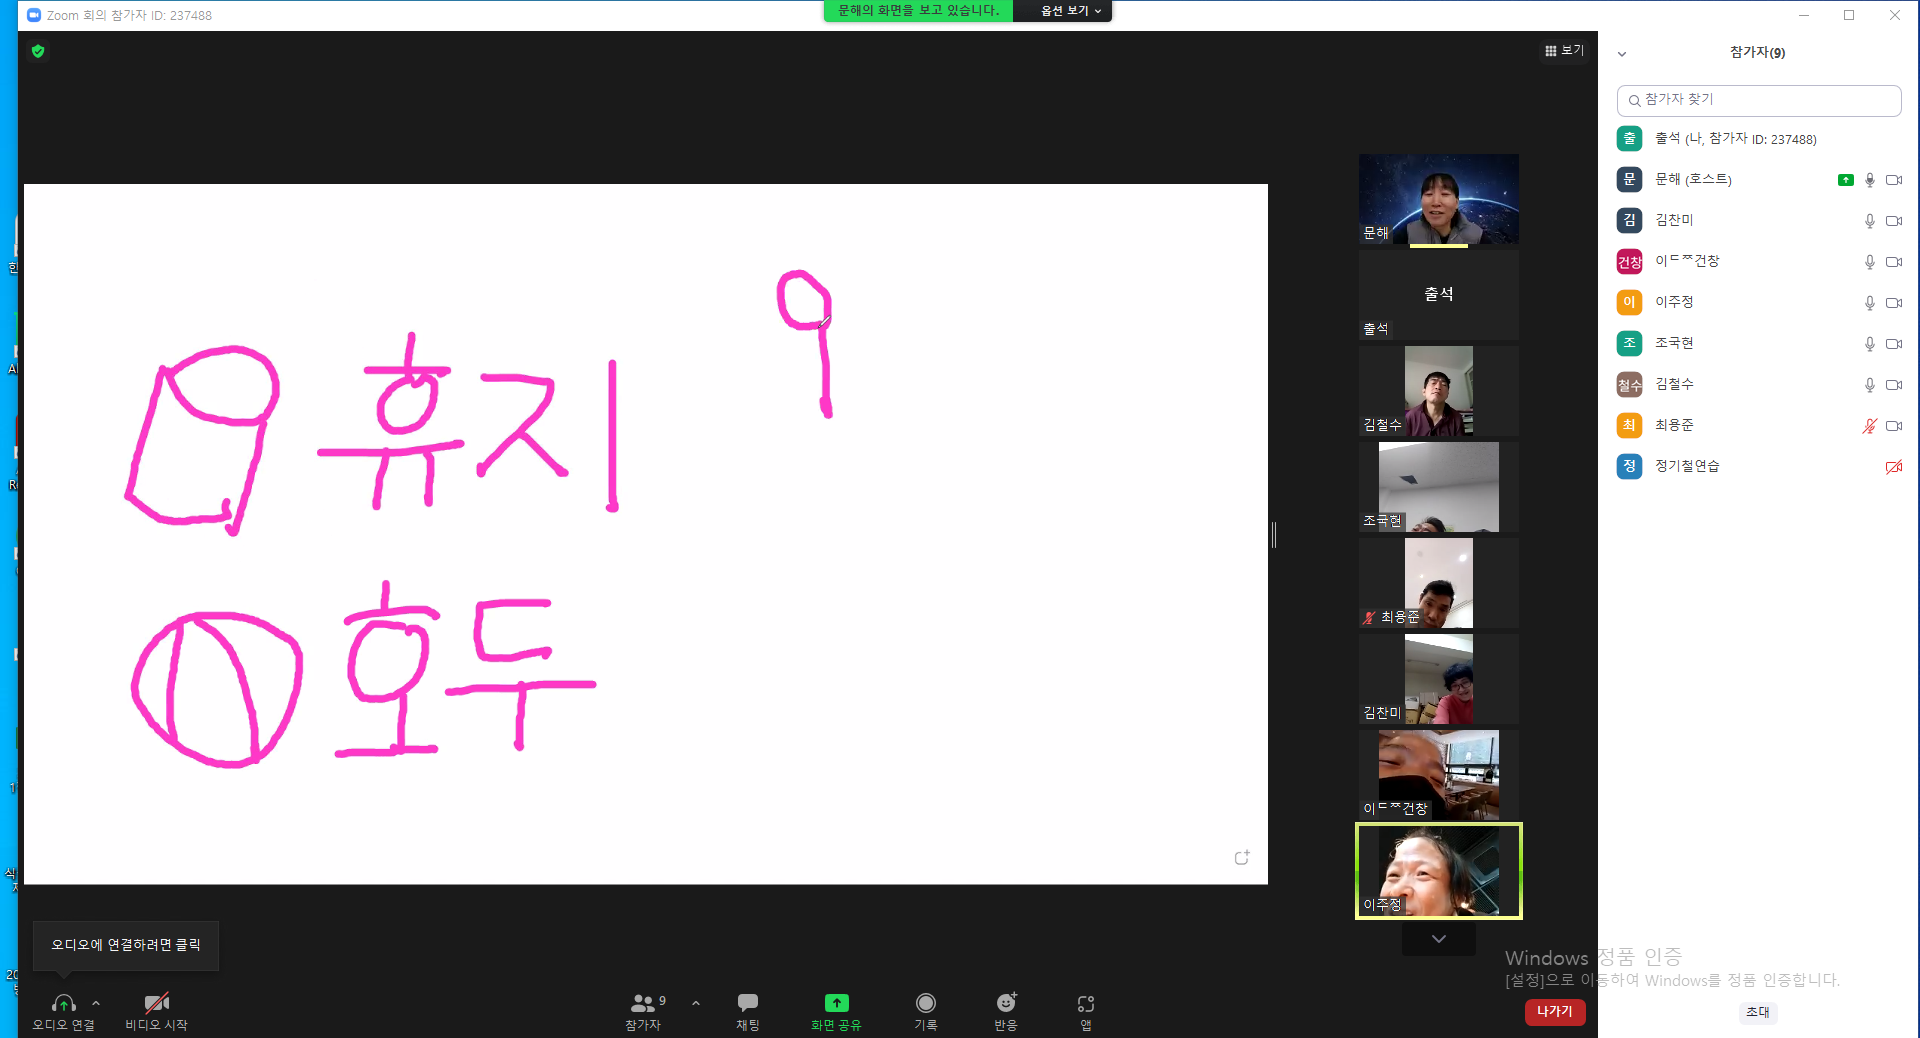Click the 기록 record icon
The height and width of the screenshot is (1038, 1920).
pyautogui.click(x=926, y=1003)
